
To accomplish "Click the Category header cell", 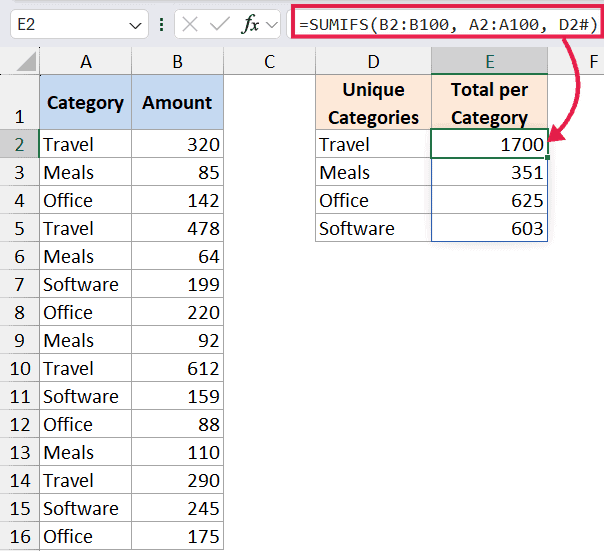I will point(86,102).
